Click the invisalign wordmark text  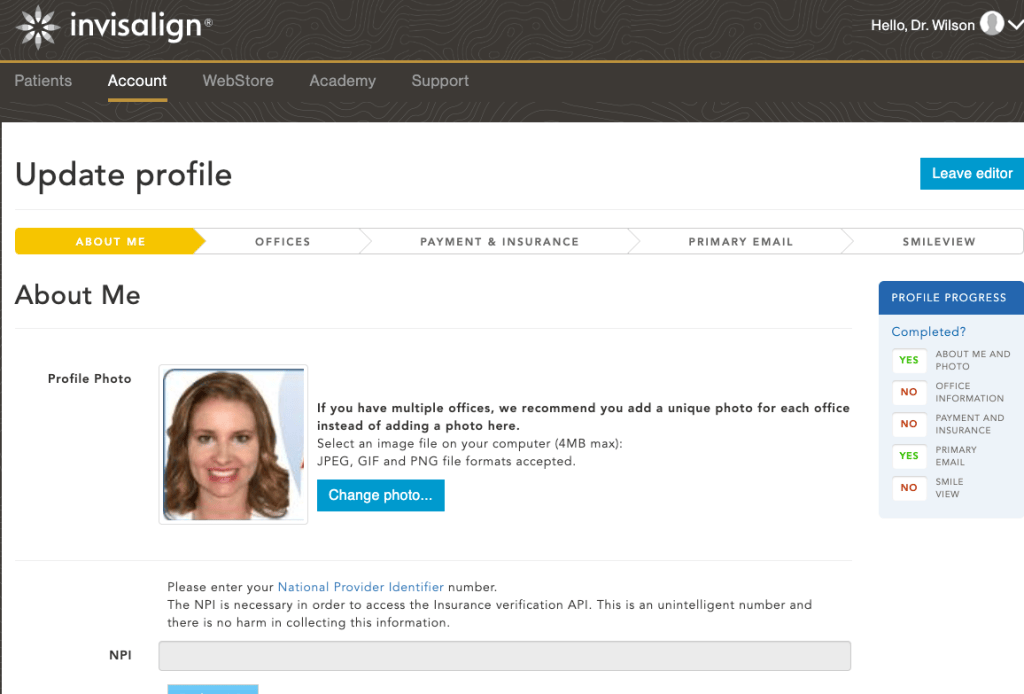(136, 26)
